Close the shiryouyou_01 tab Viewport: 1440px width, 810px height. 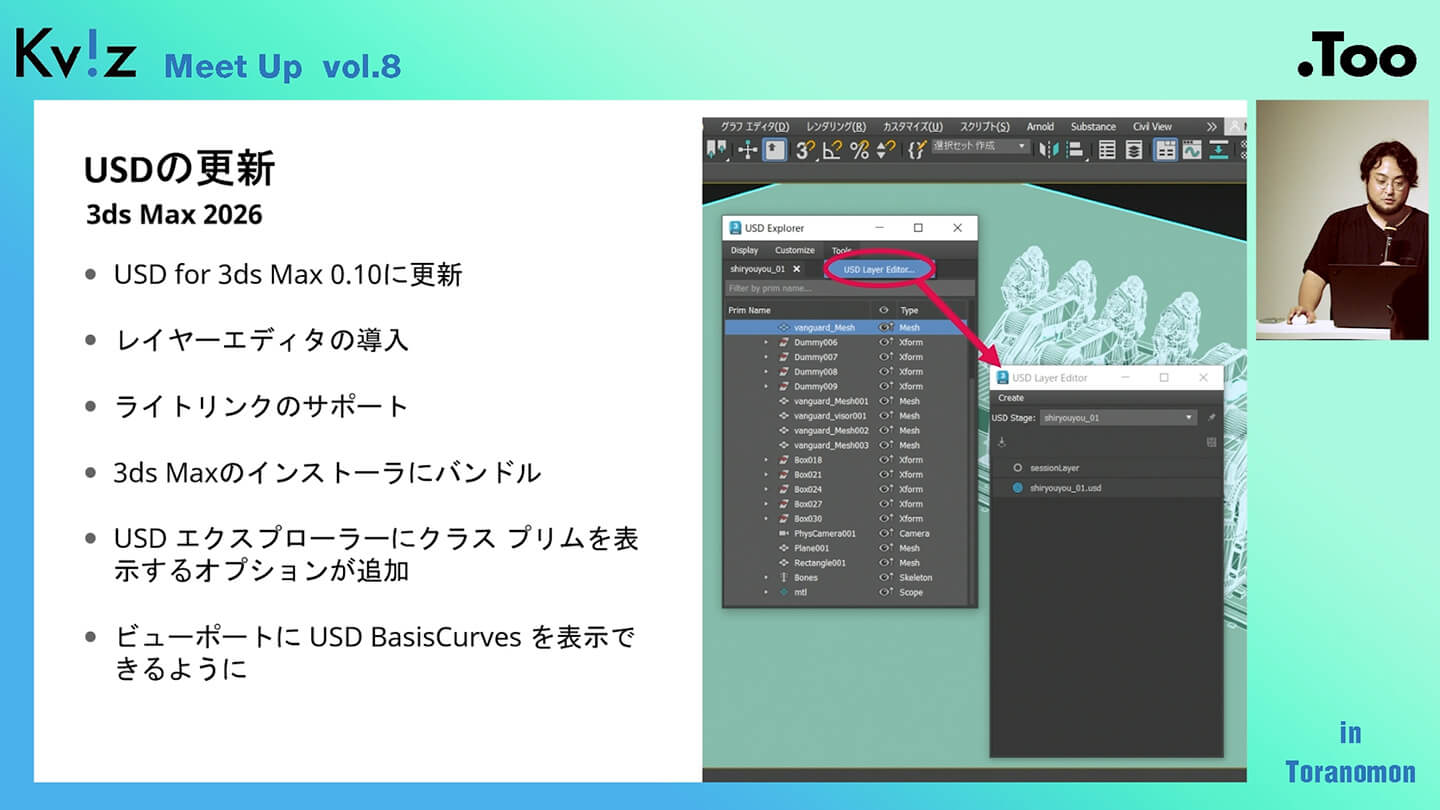point(796,269)
